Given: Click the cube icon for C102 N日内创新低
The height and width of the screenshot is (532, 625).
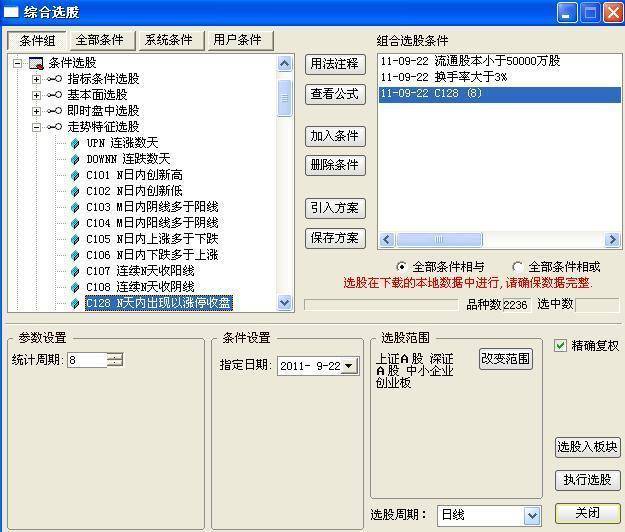Looking at the screenshot, I should coord(75,191).
